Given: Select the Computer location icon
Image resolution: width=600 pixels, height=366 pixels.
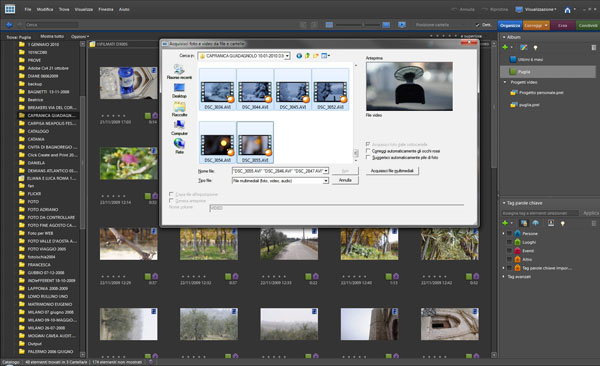Looking at the screenshot, I should pyautogui.click(x=179, y=128).
